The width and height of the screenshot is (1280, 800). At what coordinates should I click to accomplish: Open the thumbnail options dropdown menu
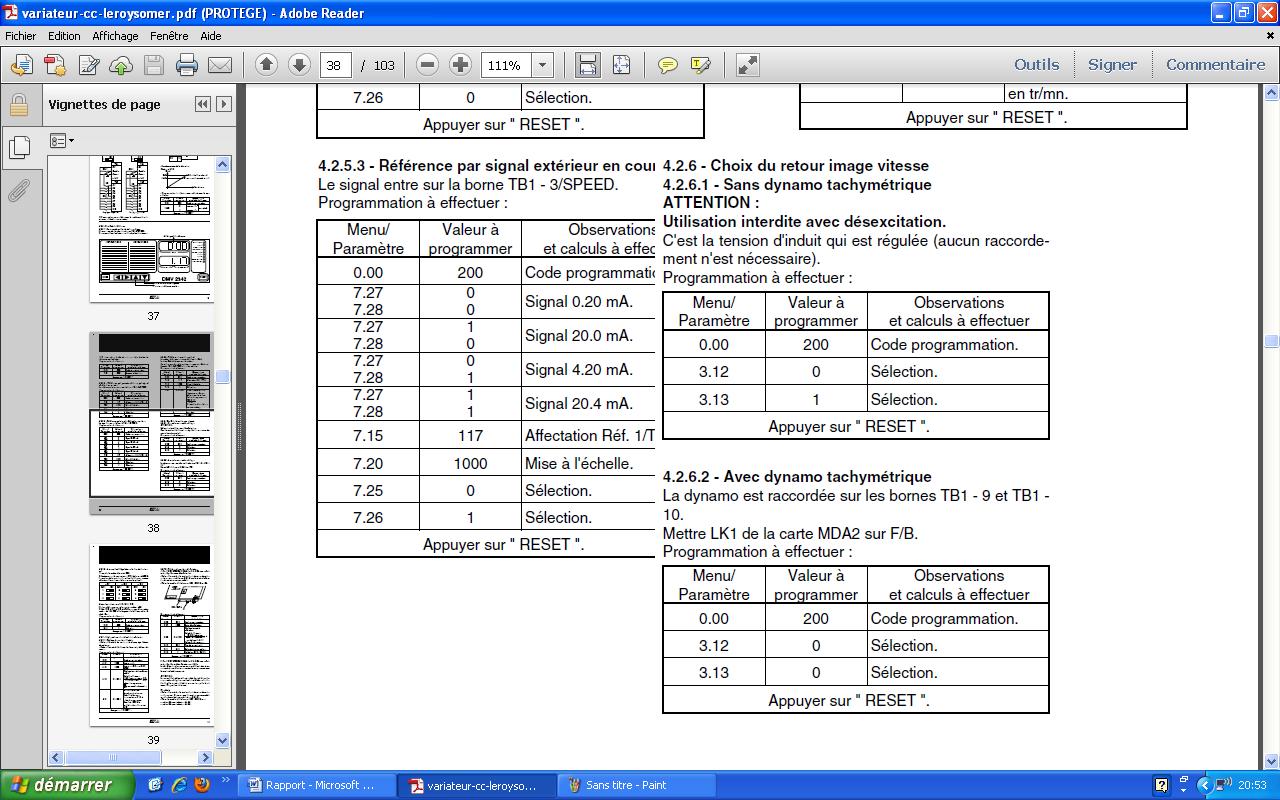pyautogui.click(x=62, y=141)
